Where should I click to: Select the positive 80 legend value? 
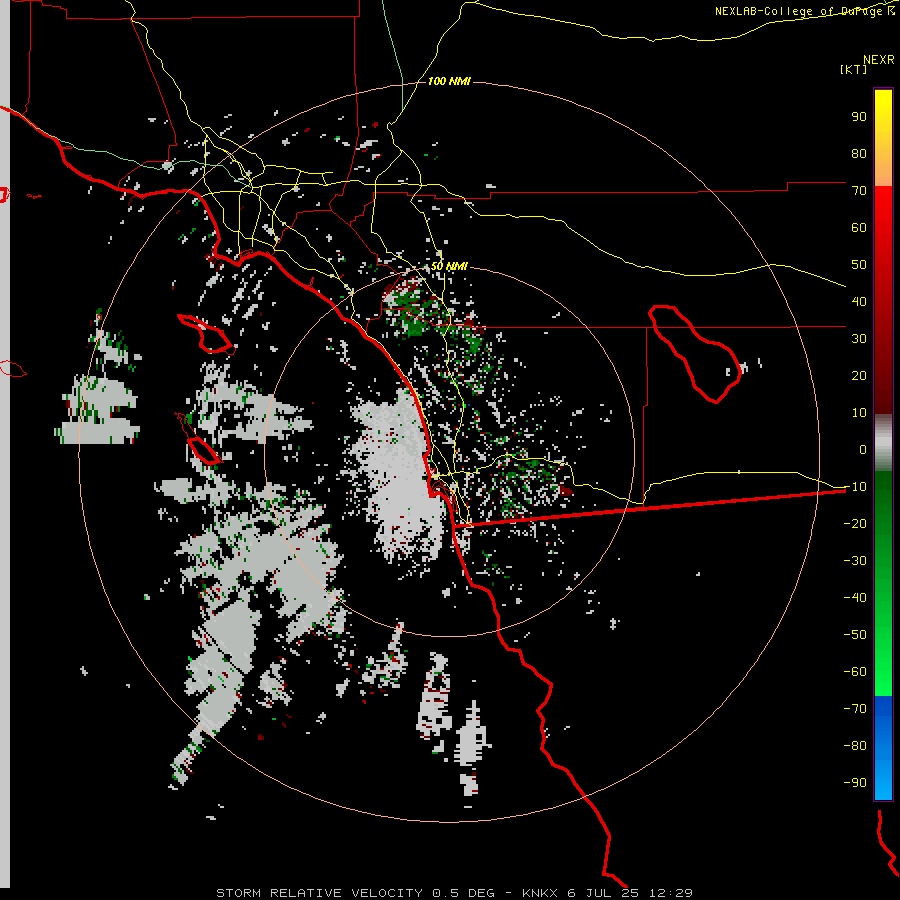click(859, 154)
